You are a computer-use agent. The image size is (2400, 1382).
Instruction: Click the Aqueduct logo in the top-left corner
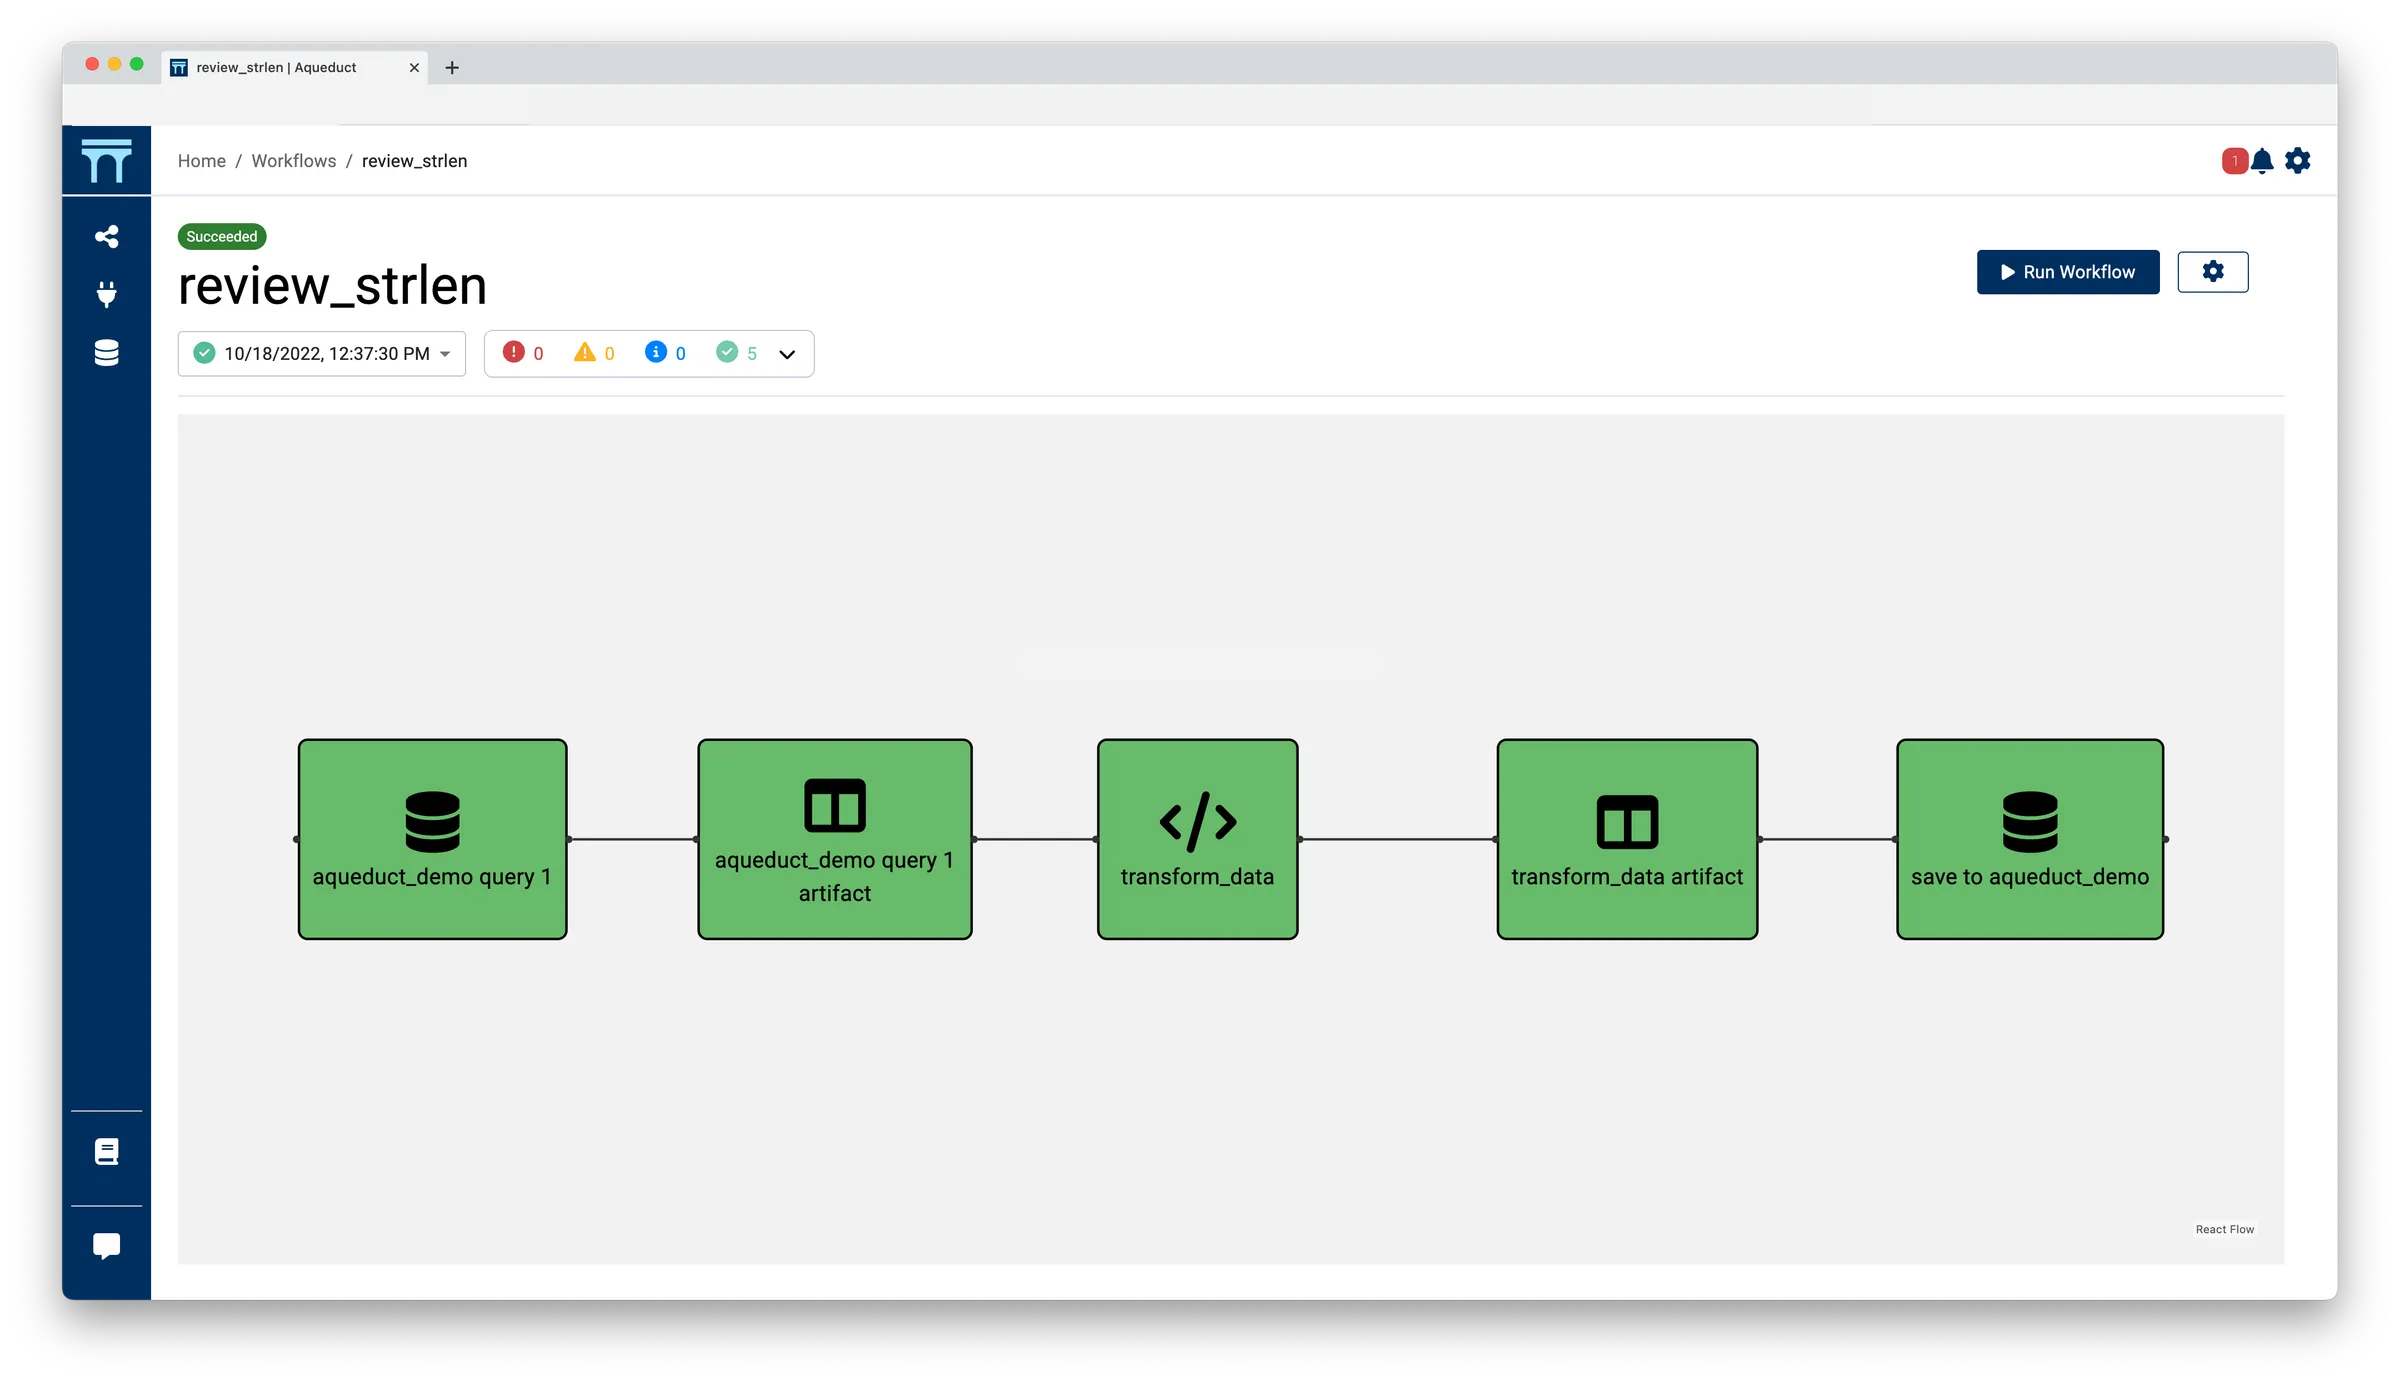click(x=107, y=160)
